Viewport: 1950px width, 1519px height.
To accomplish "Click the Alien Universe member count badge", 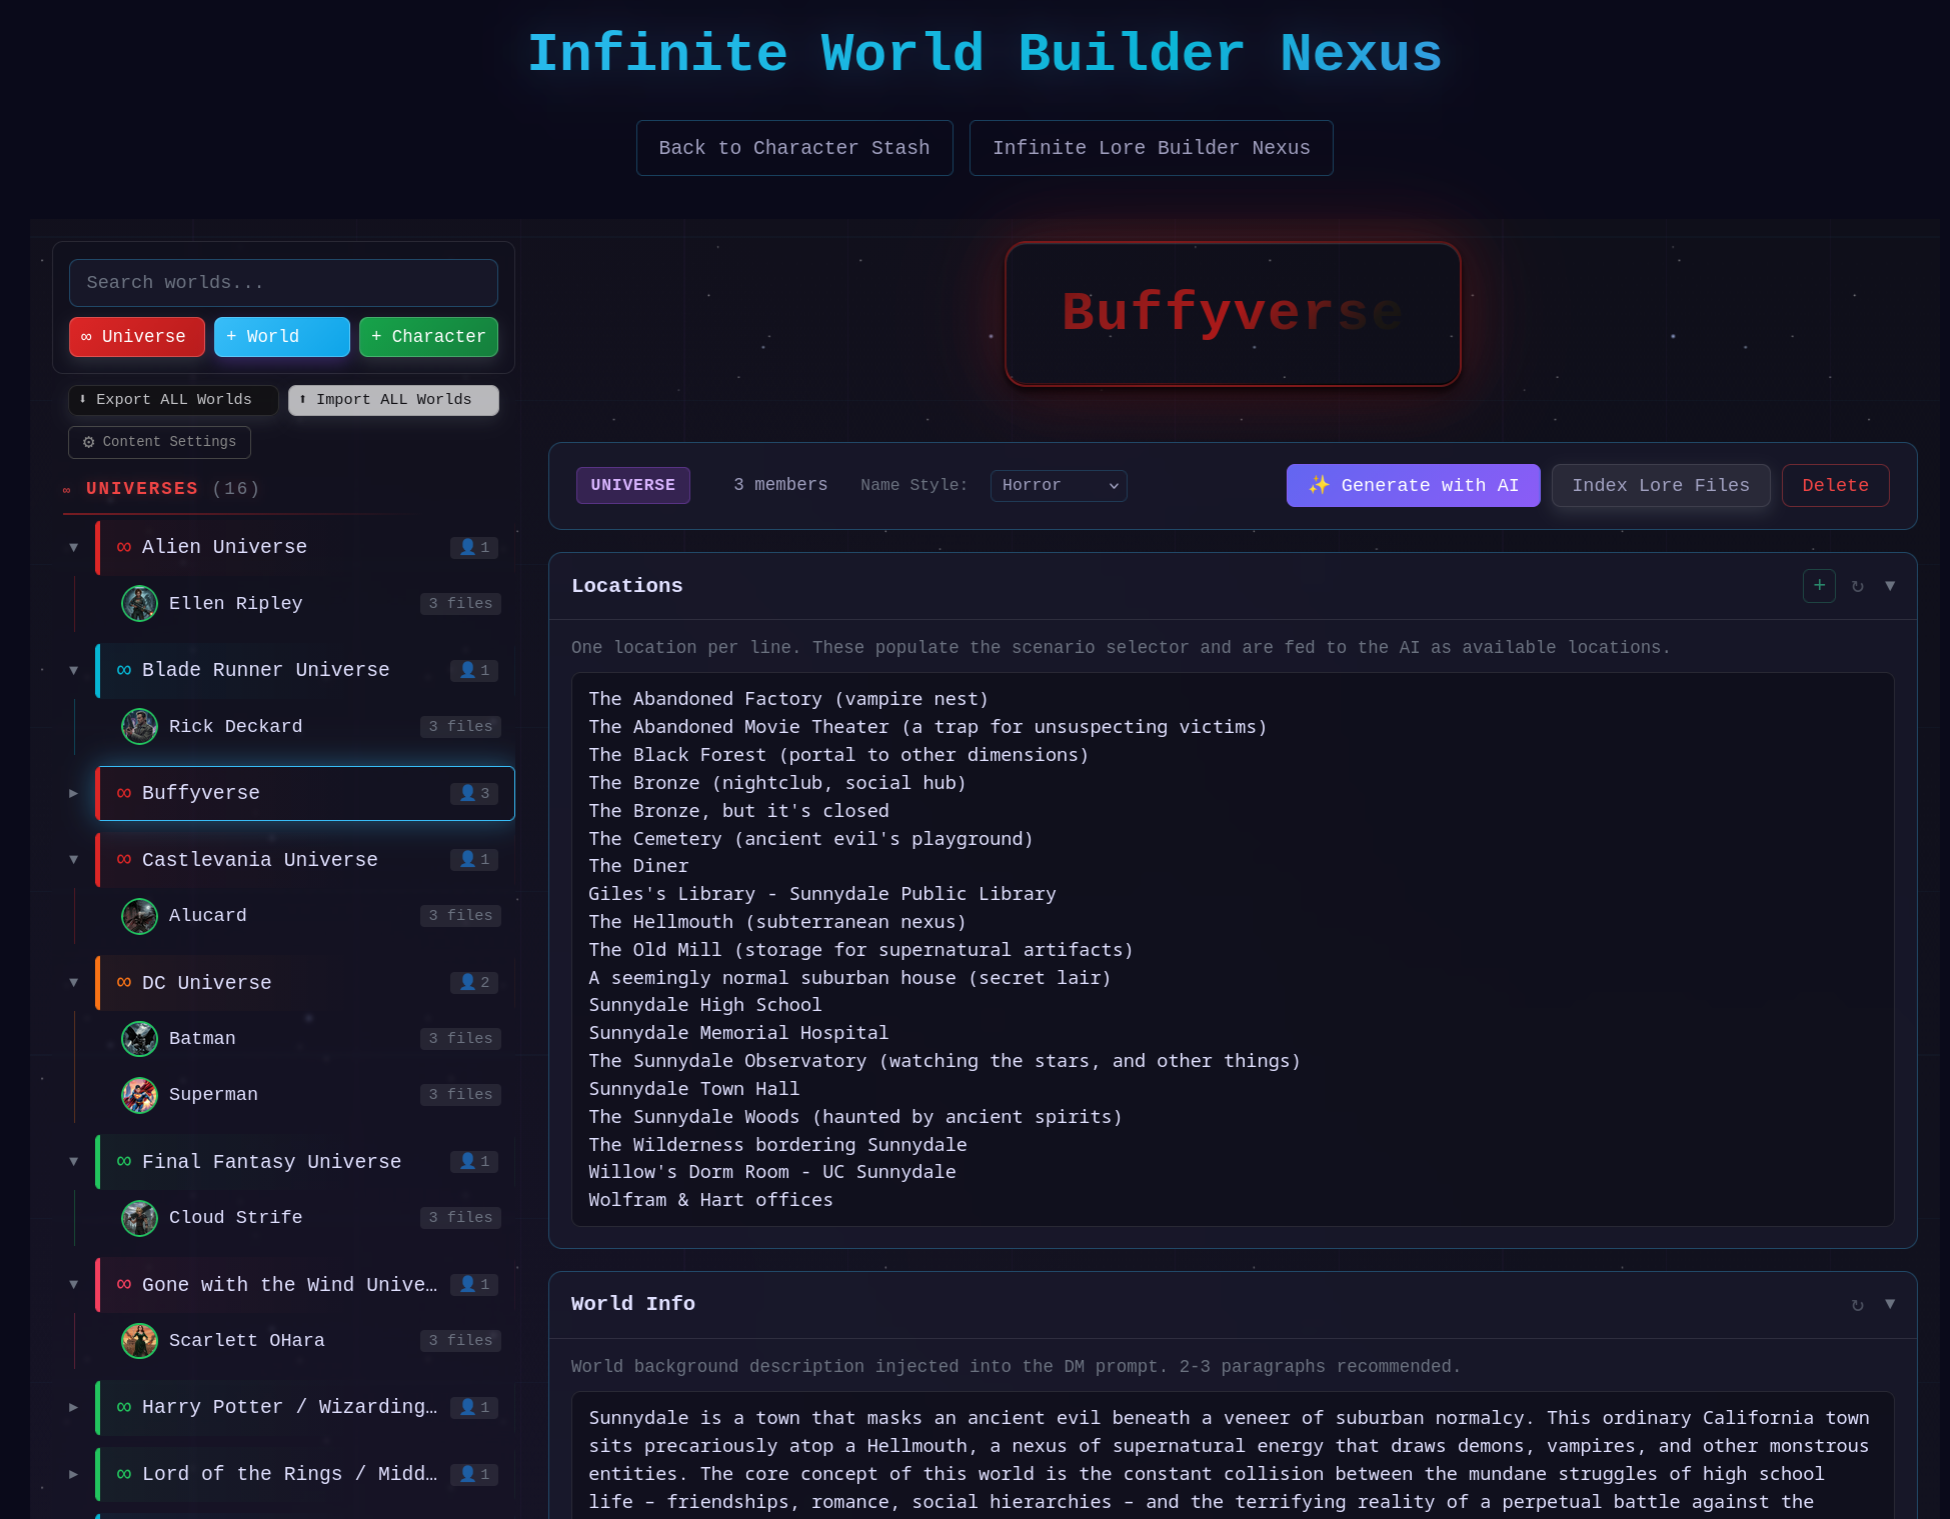I will (474, 547).
